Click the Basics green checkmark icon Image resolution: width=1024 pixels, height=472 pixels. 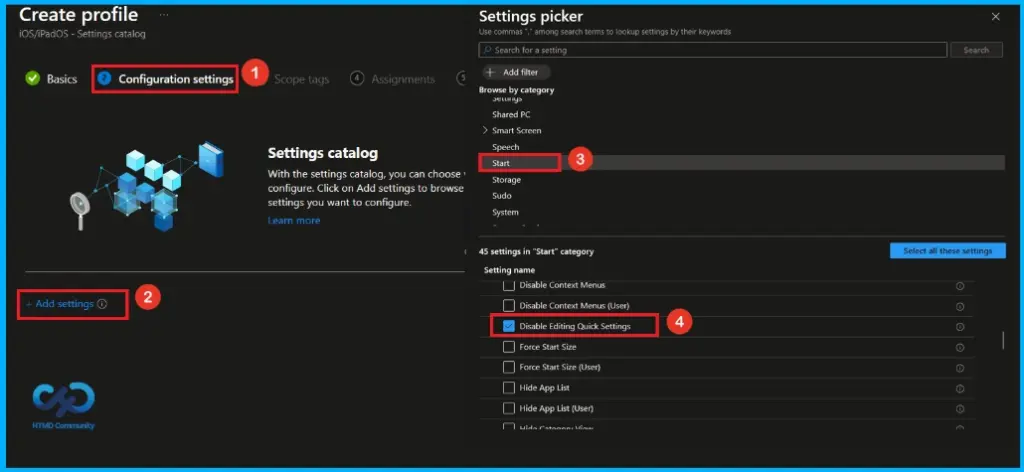pos(33,78)
